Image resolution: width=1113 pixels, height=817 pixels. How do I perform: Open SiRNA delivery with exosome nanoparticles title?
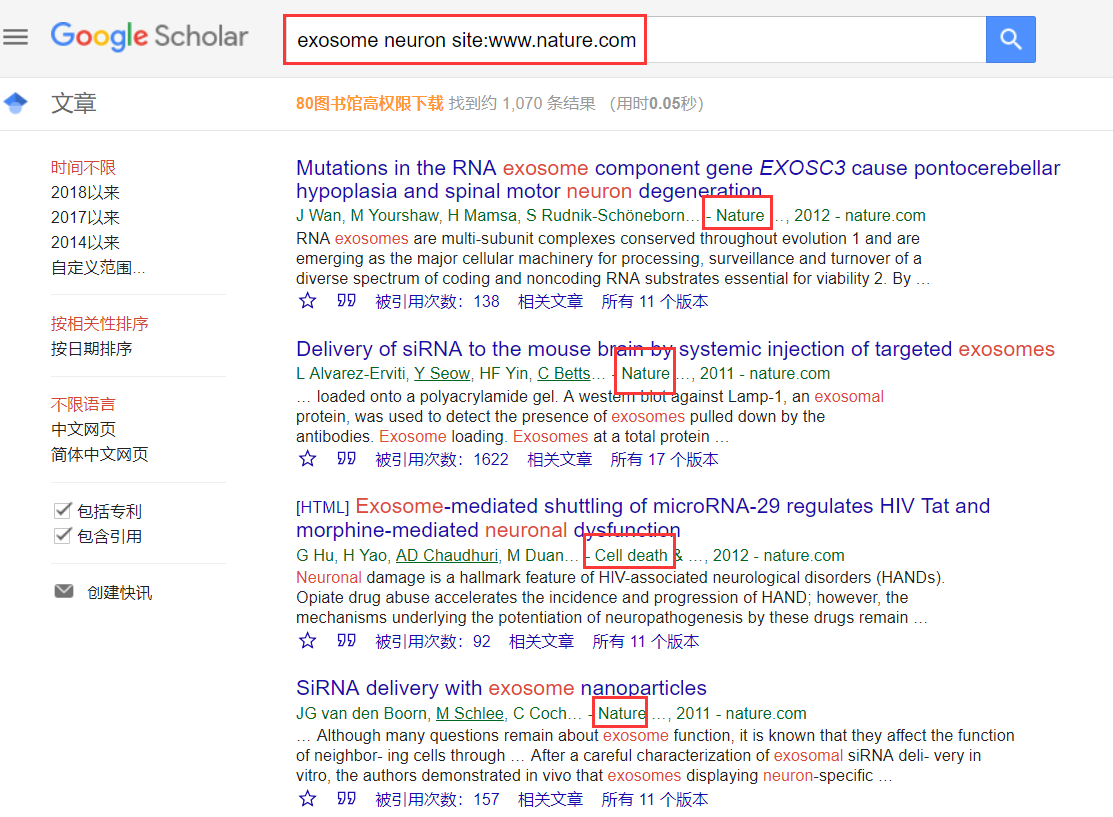point(501,688)
